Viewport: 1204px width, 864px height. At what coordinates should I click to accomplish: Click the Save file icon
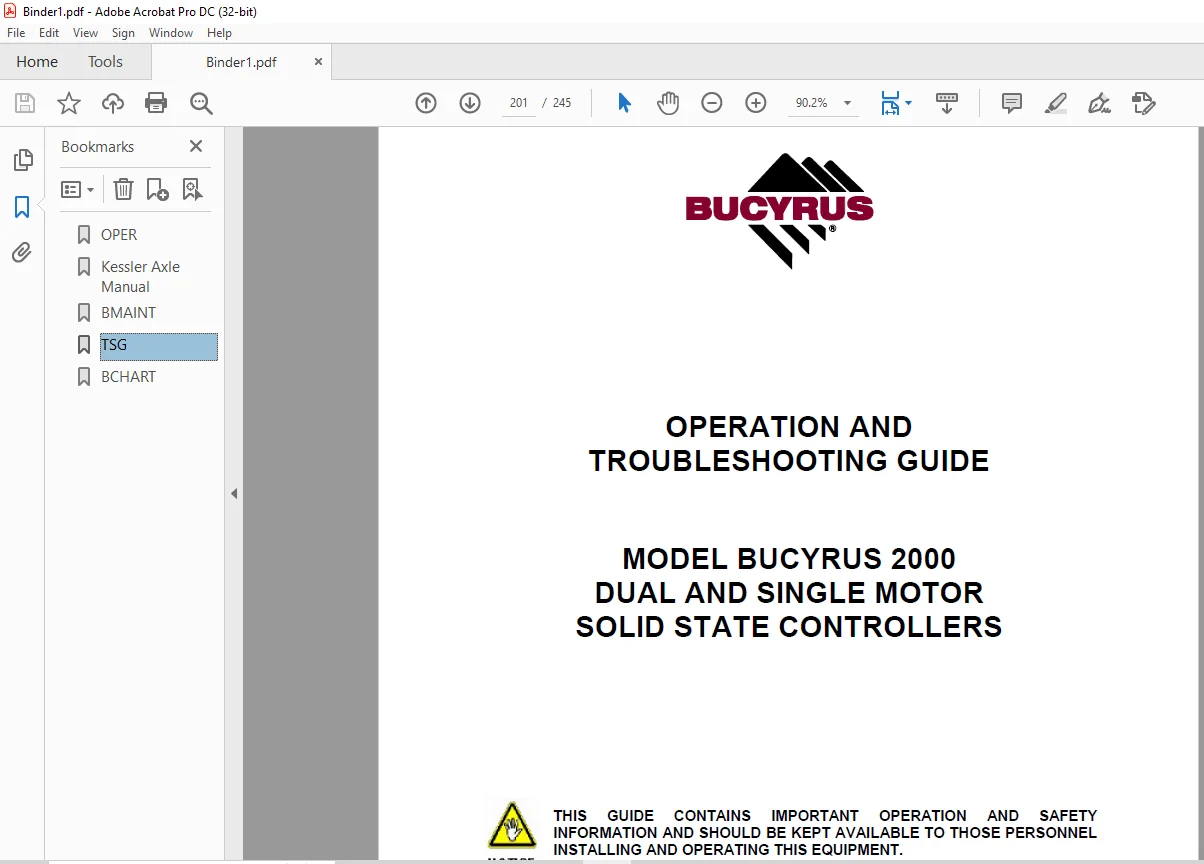[x=25, y=103]
